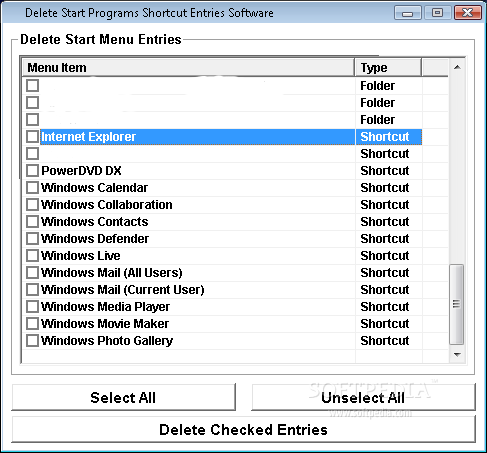Click the scrollbar up arrow
Screen dimensions: 487x453
[x=457, y=67]
